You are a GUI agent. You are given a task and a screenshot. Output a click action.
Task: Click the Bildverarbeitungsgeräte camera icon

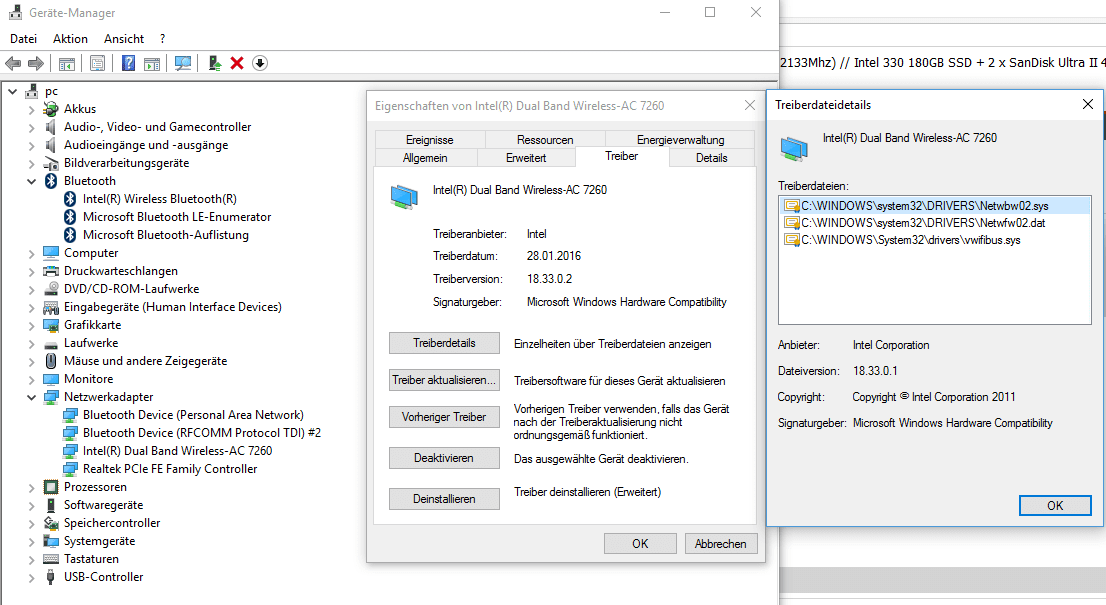pos(51,163)
